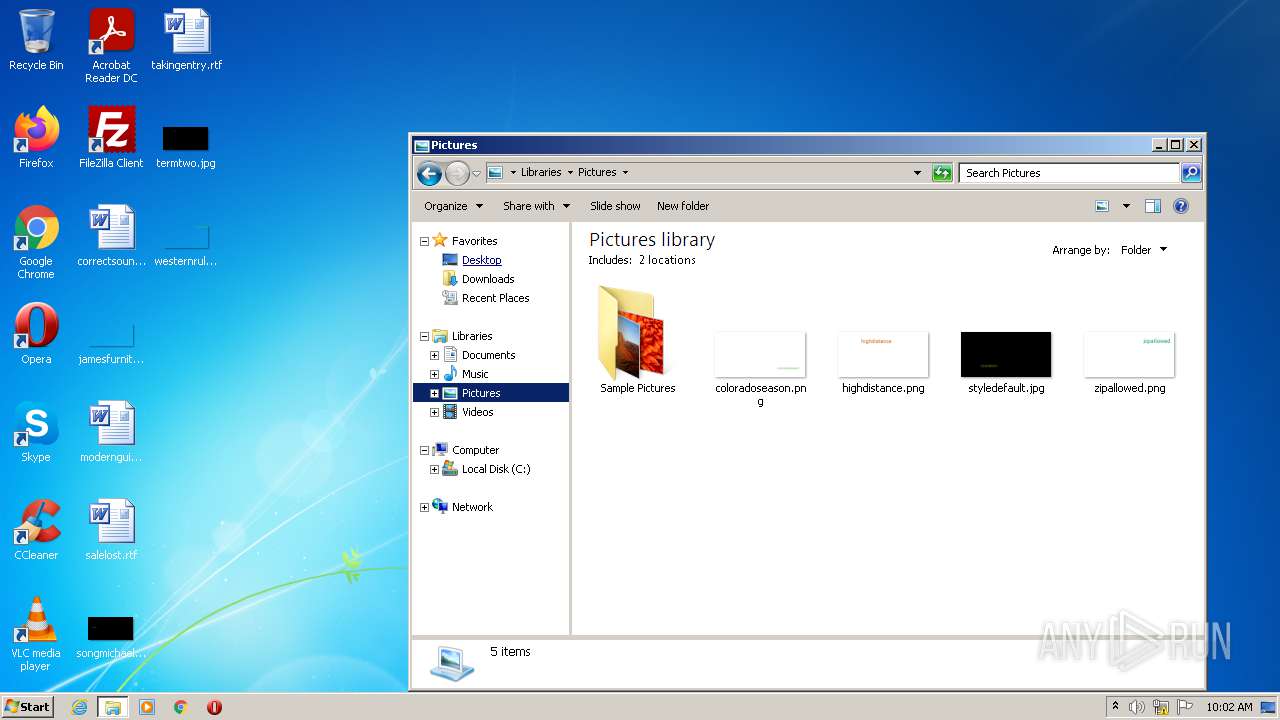Collapse the Favorites tree group
1280x720 pixels.
point(424,241)
